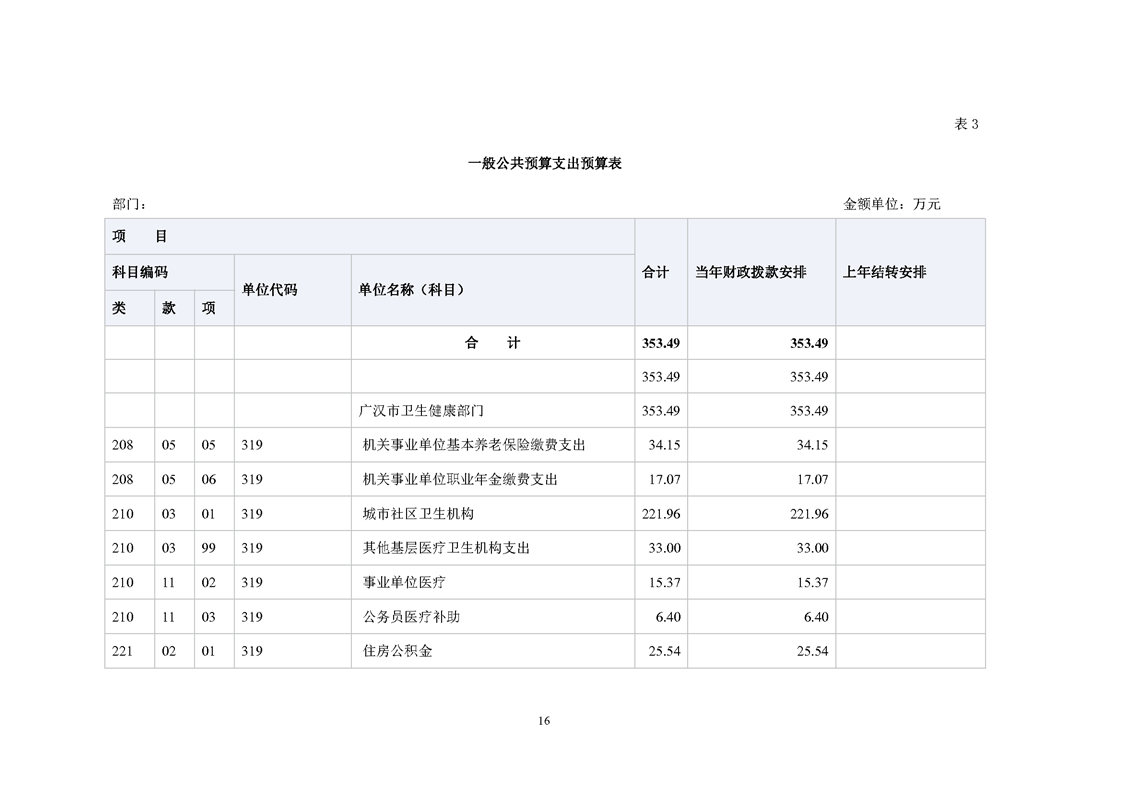Click bold 353.49 in 合计 total row
1122x793 pixels.
pyautogui.click(x=661, y=343)
